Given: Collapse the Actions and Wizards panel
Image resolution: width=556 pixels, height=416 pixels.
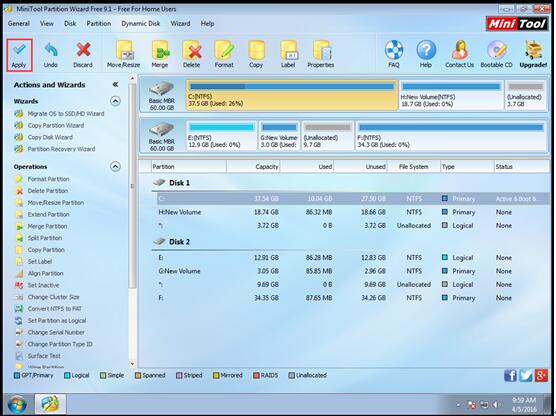Looking at the screenshot, I should (115, 84).
